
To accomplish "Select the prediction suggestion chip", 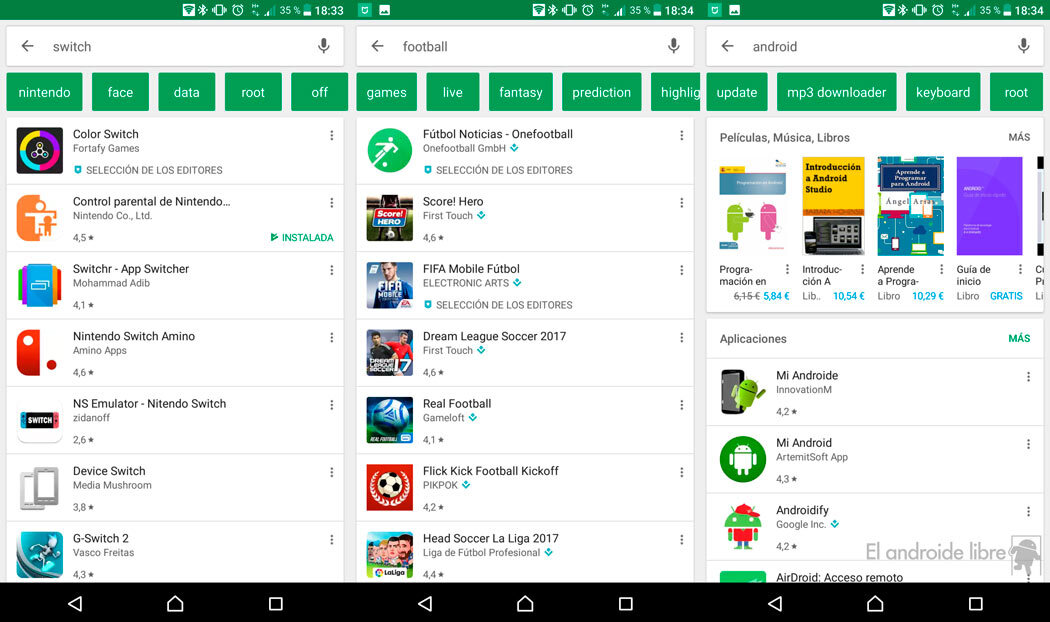I will click(601, 91).
